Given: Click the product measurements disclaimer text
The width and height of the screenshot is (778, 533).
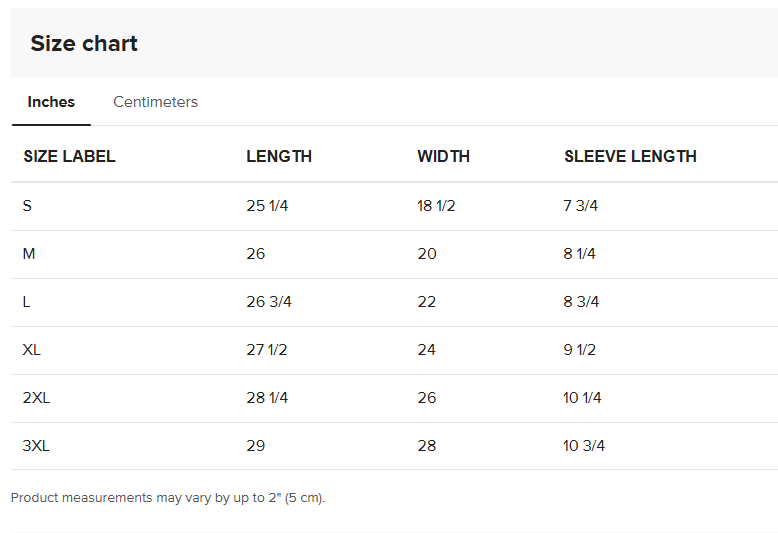Looking at the screenshot, I should (168, 498).
